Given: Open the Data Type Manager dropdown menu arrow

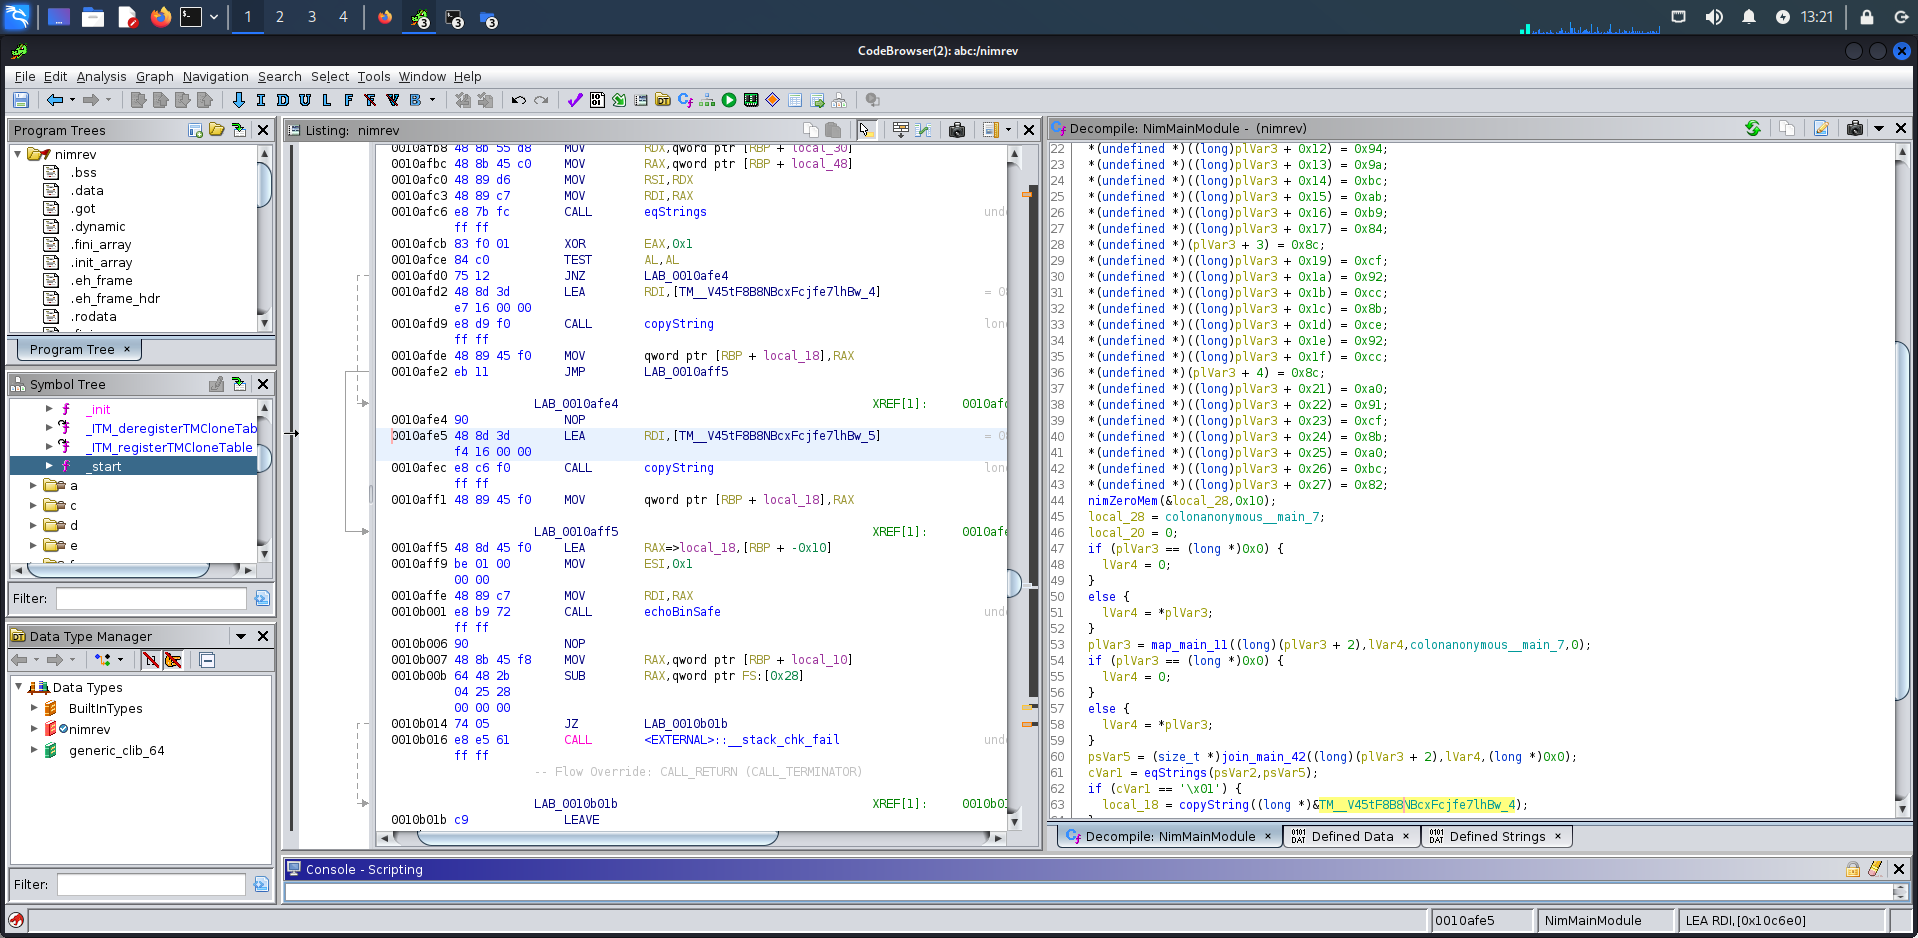Looking at the screenshot, I should (x=241, y=636).
